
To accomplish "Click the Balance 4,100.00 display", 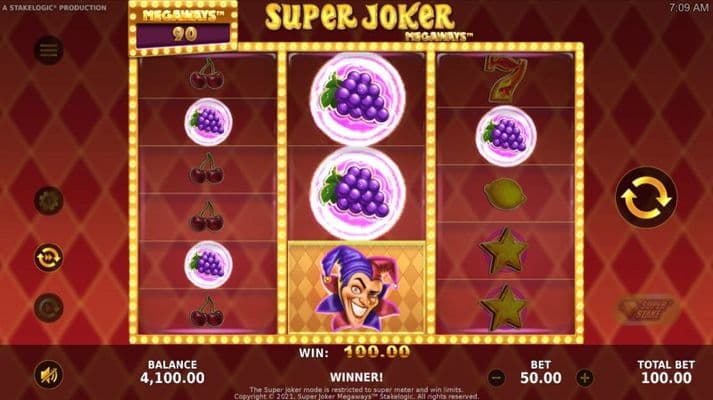I will (172, 372).
